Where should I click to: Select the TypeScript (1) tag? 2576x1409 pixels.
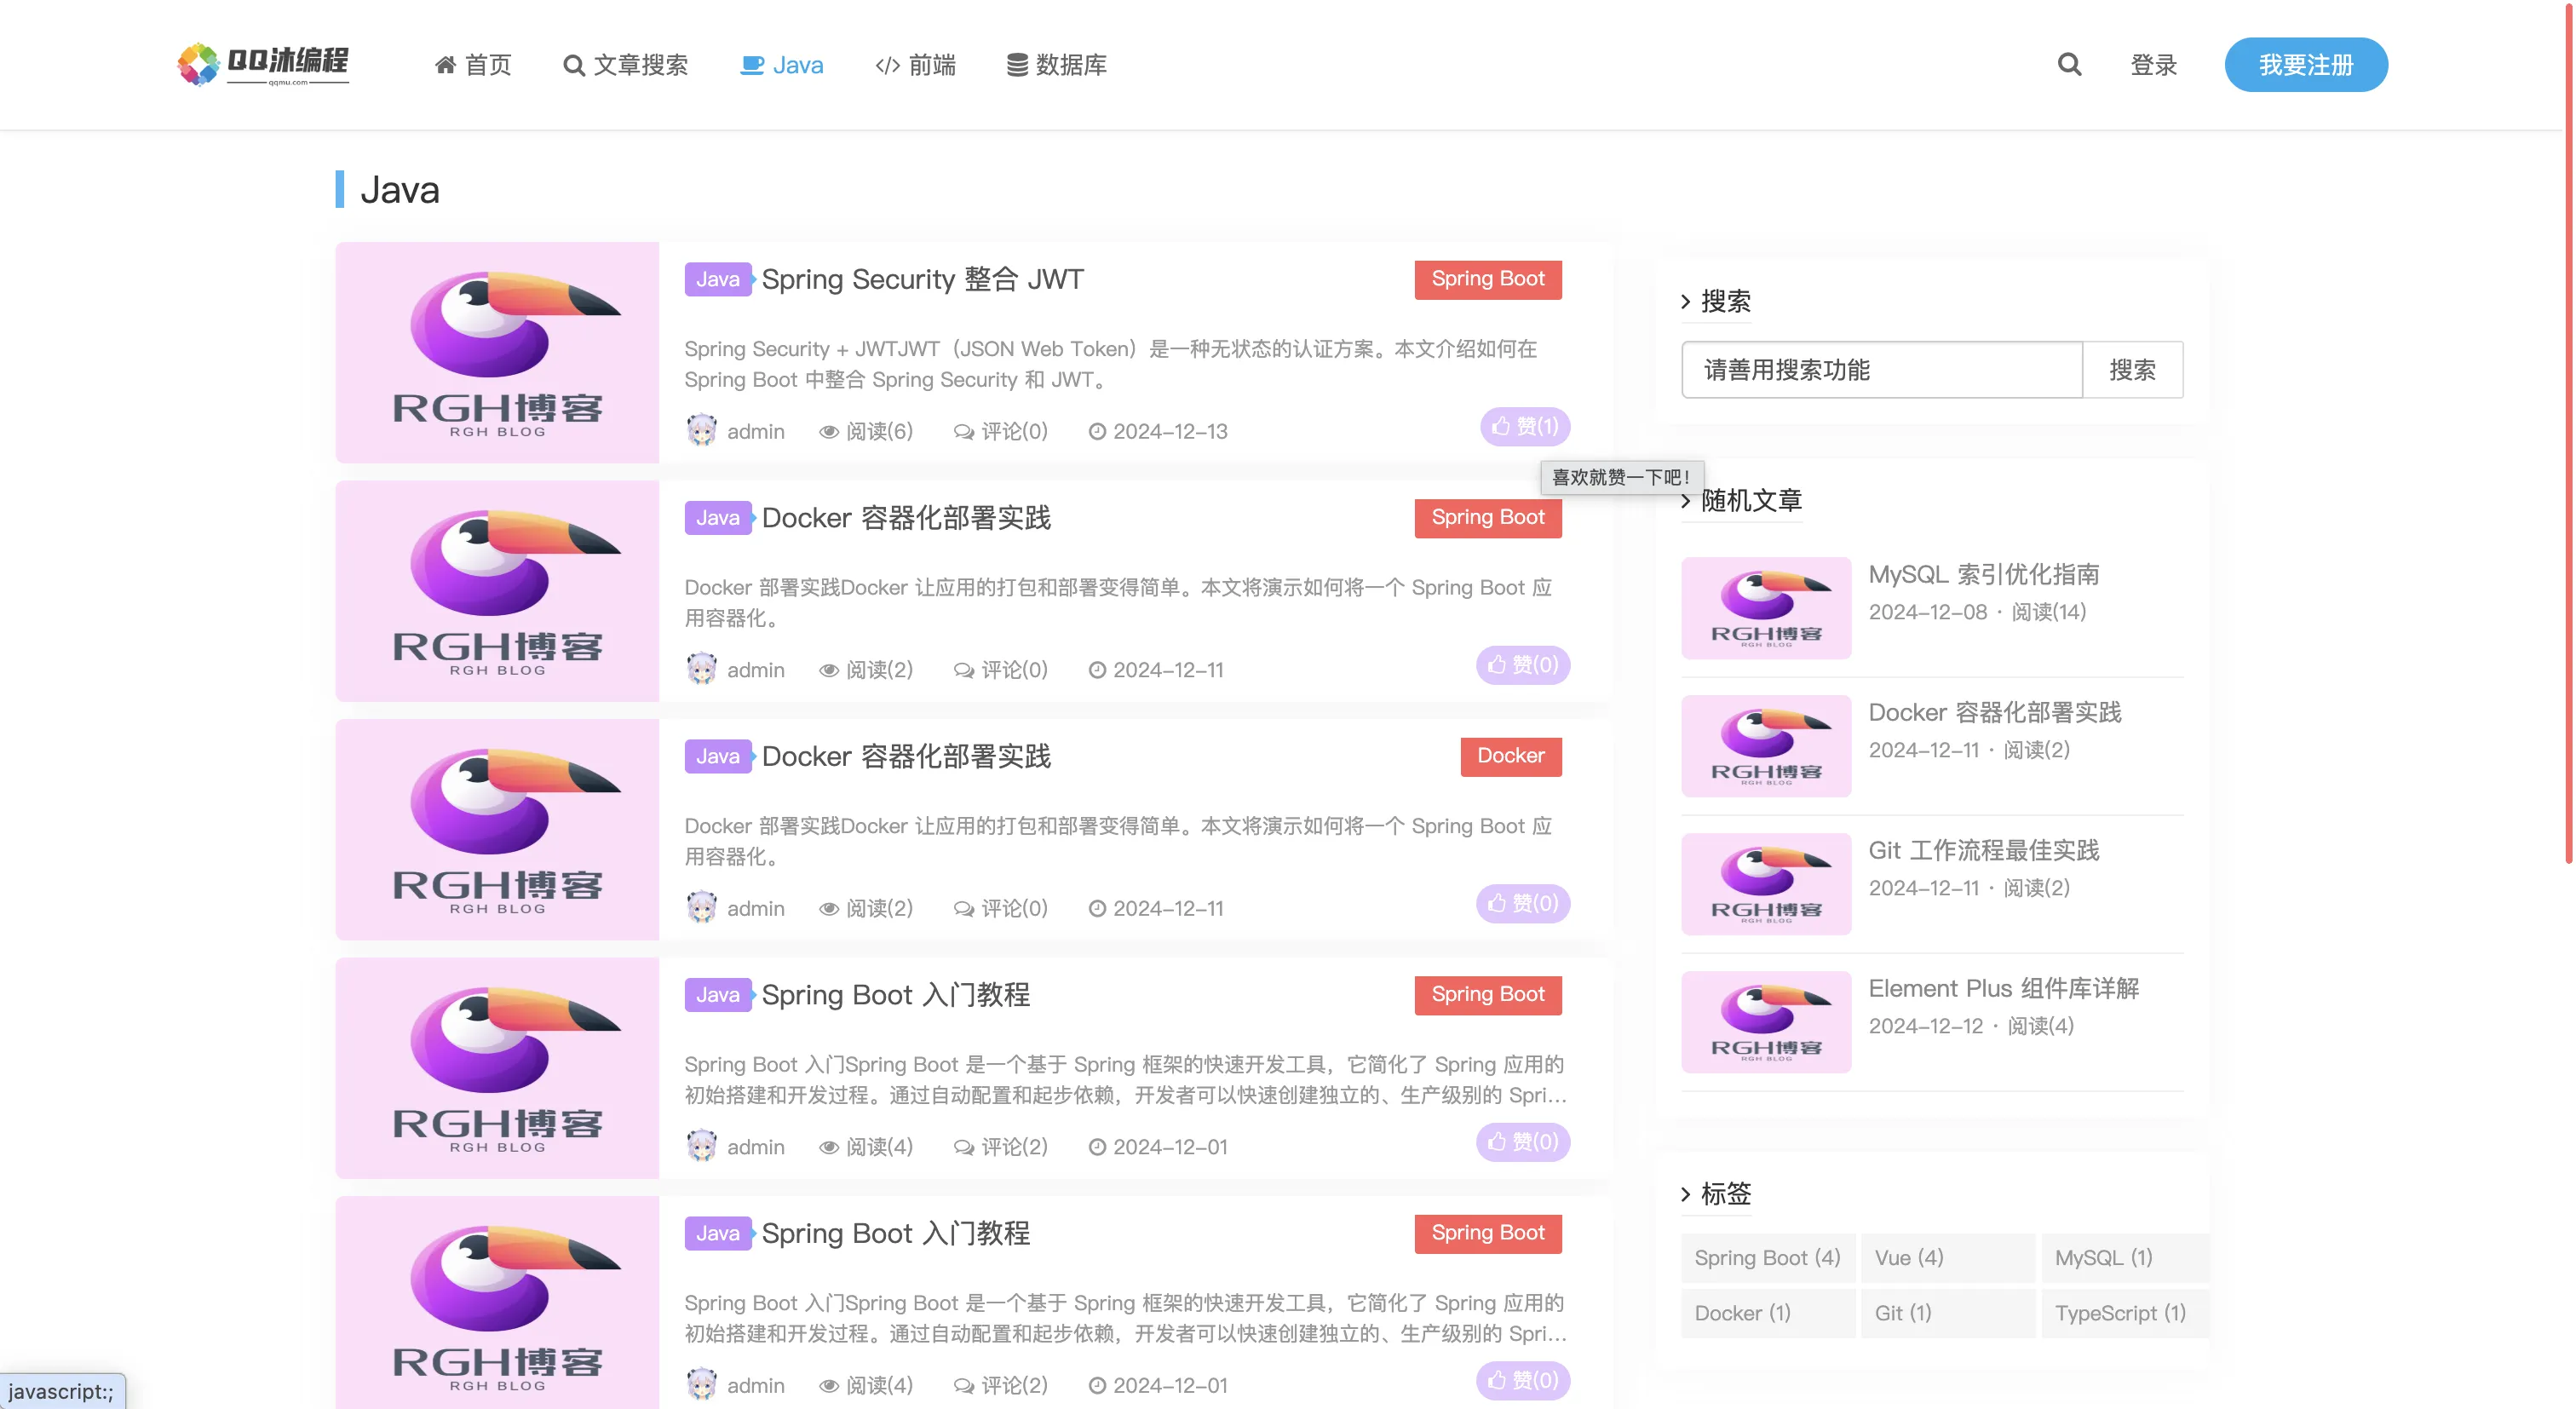pyautogui.click(x=2125, y=1313)
